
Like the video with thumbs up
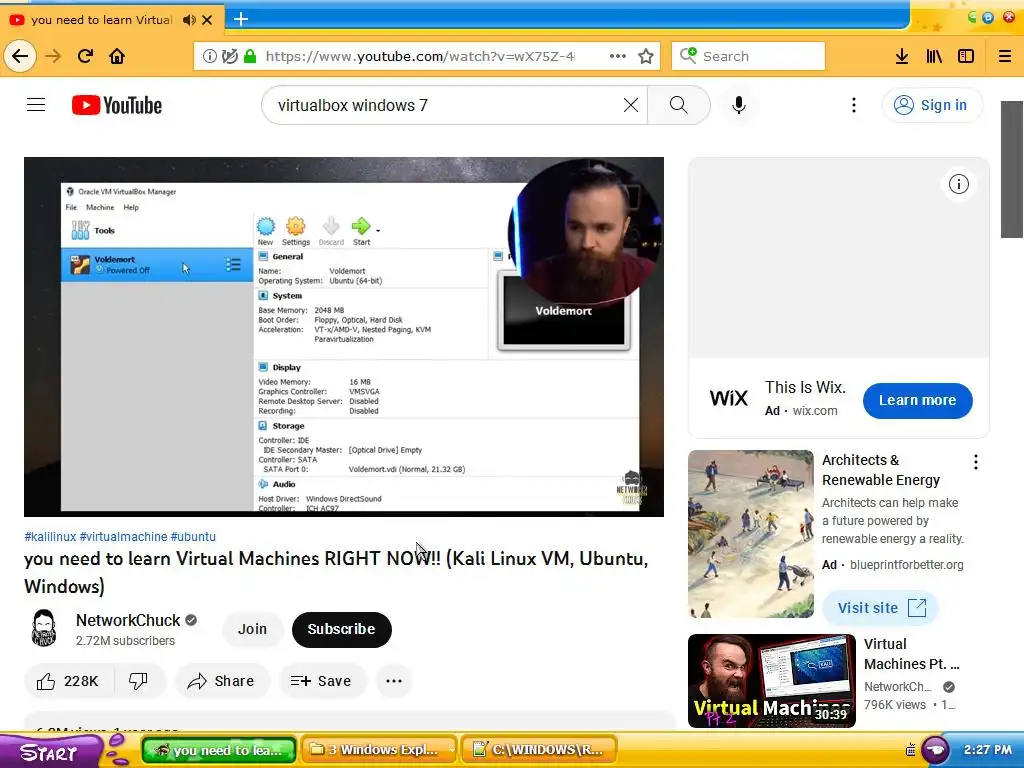tap(69, 681)
